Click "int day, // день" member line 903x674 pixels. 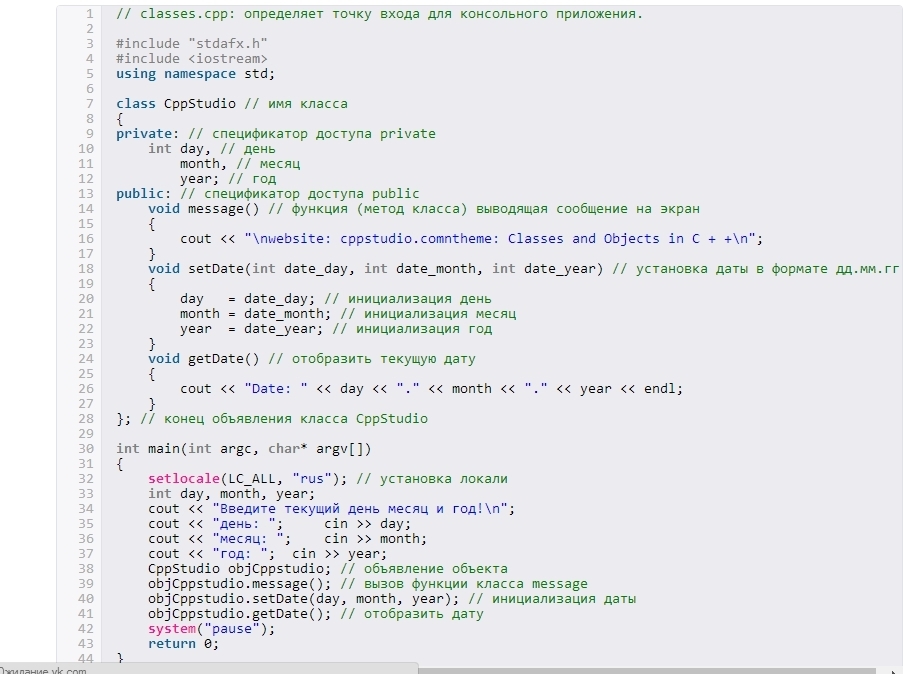[212, 149]
